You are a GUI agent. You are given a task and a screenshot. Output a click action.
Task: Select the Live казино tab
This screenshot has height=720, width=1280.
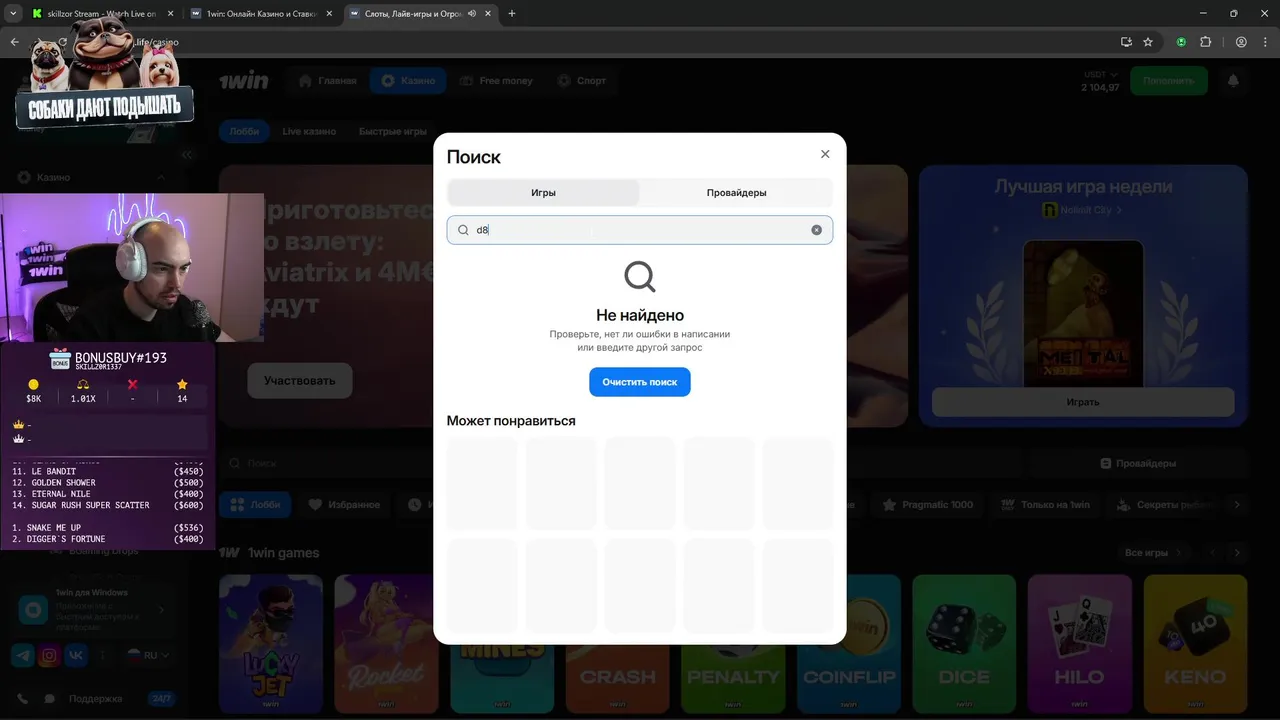309,131
